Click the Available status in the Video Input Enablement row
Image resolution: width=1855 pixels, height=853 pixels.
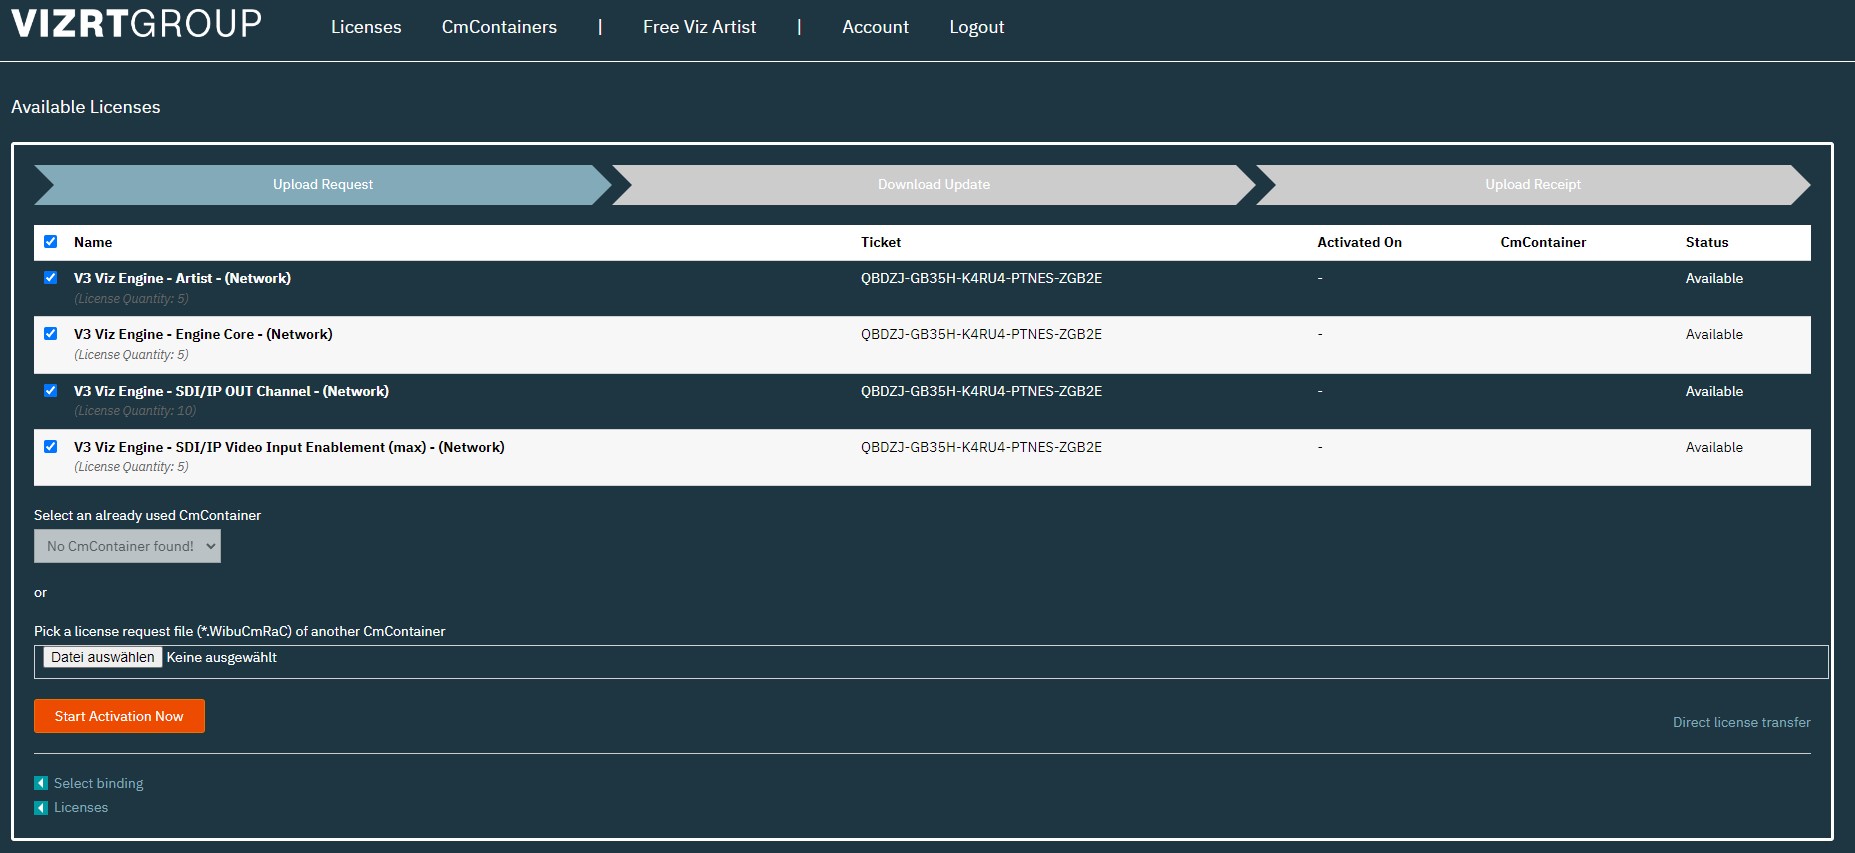[1714, 447]
